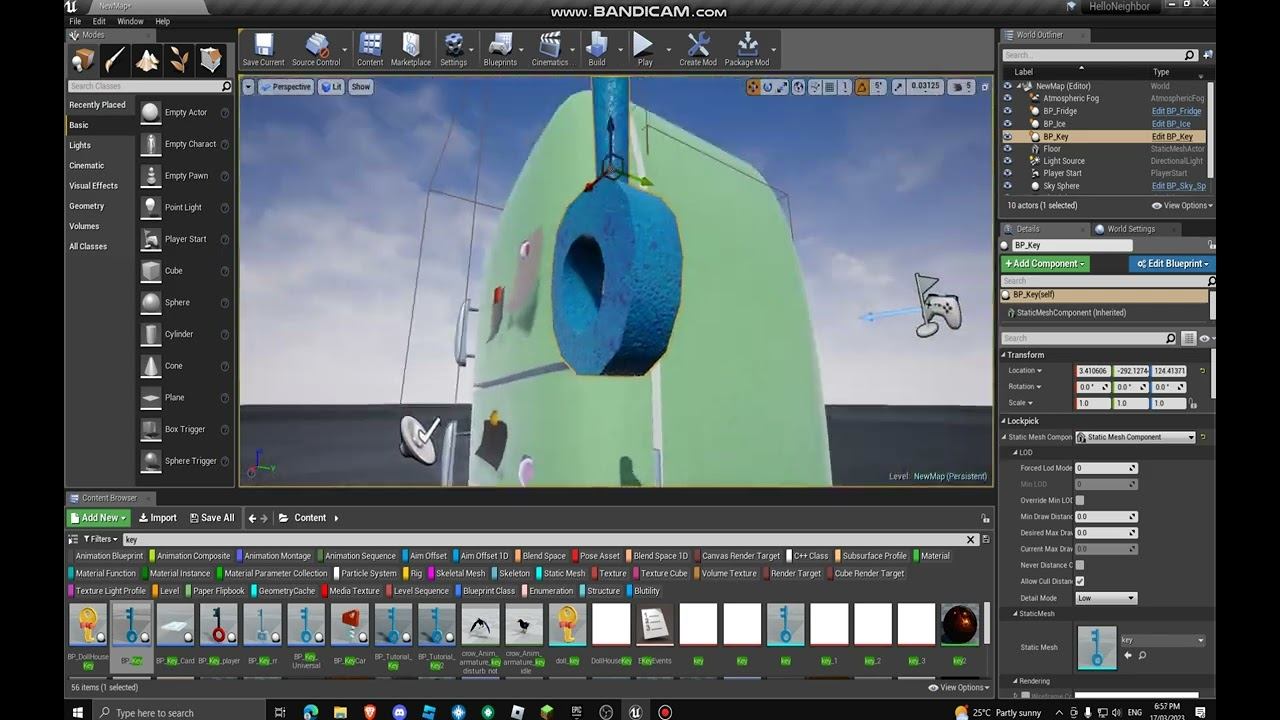
Task: Switch to the Landscape mode icon
Action: click(147, 60)
